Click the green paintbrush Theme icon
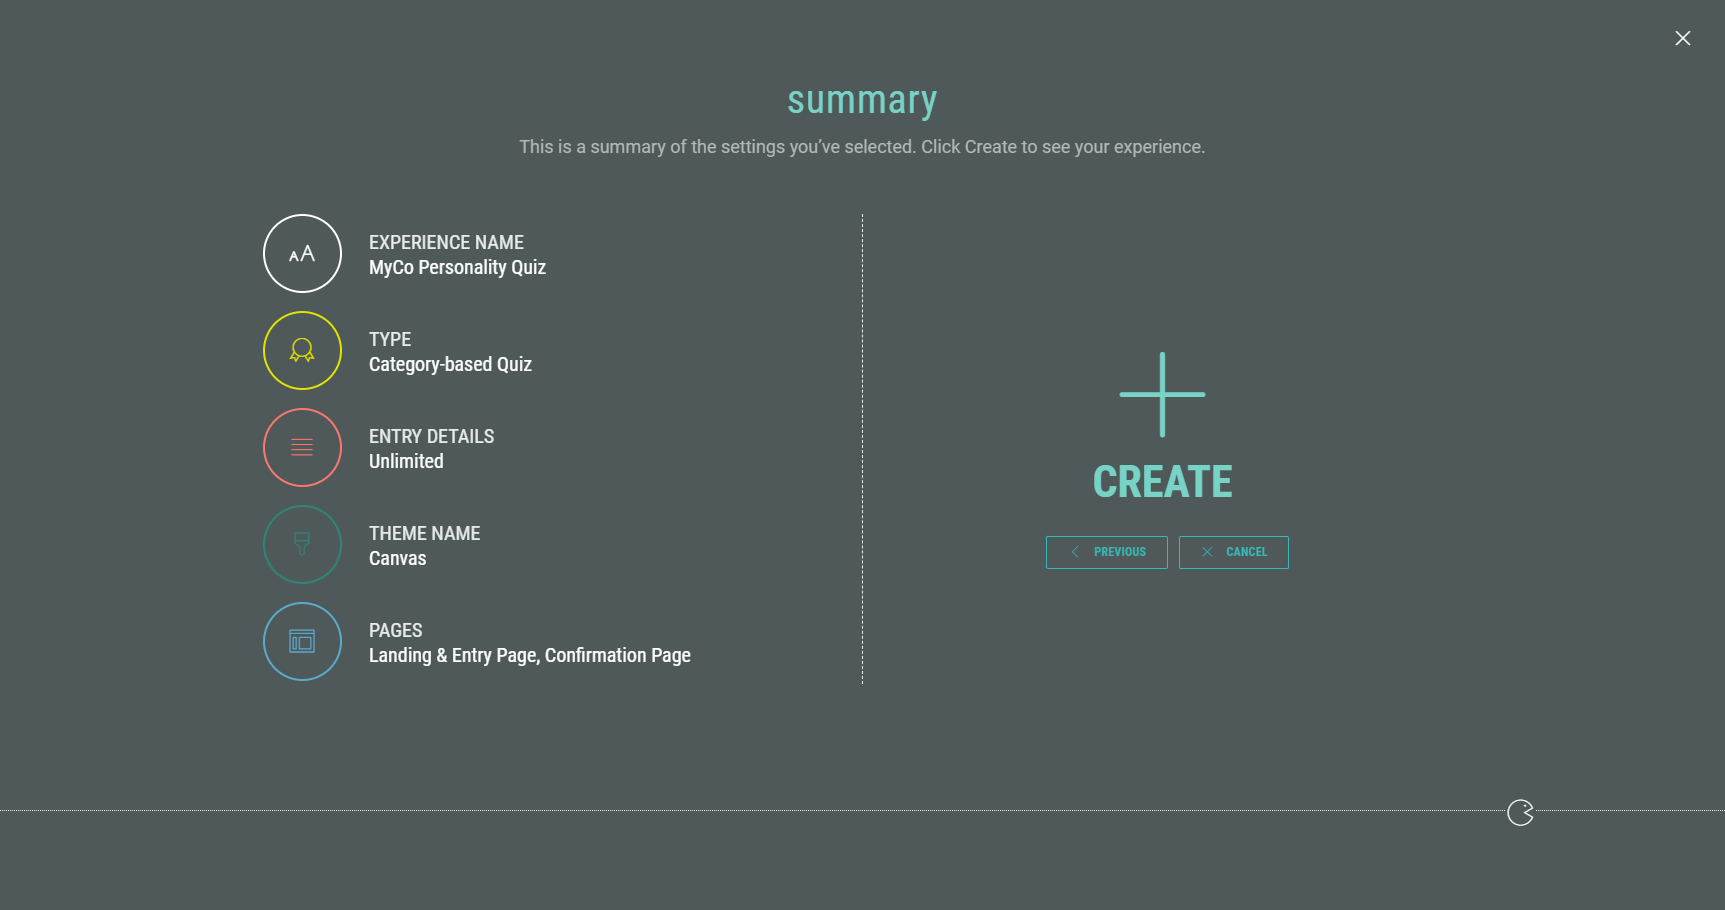The height and width of the screenshot is (910, 1725). click(302, 545)
